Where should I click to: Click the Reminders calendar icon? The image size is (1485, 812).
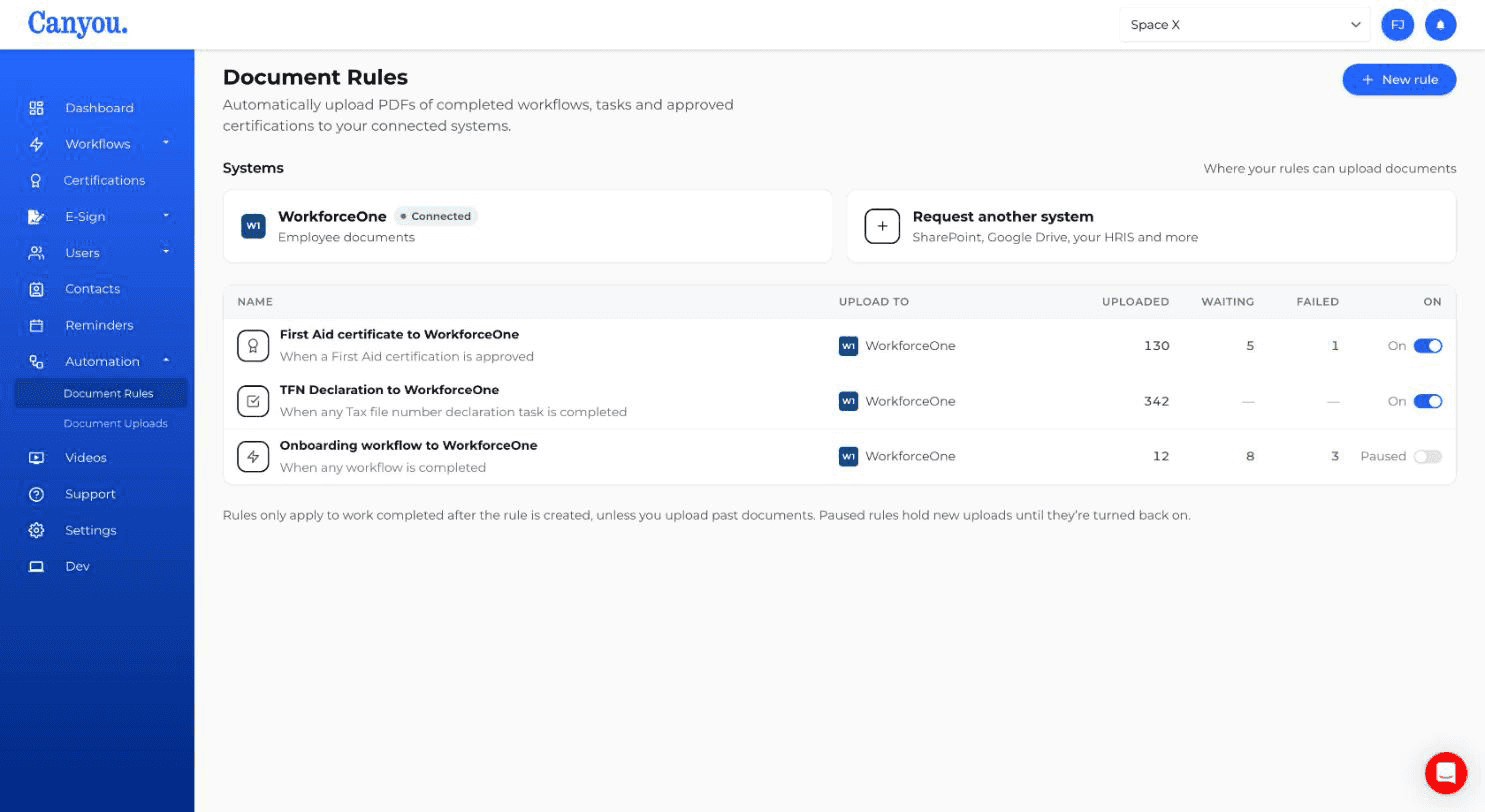36,325
